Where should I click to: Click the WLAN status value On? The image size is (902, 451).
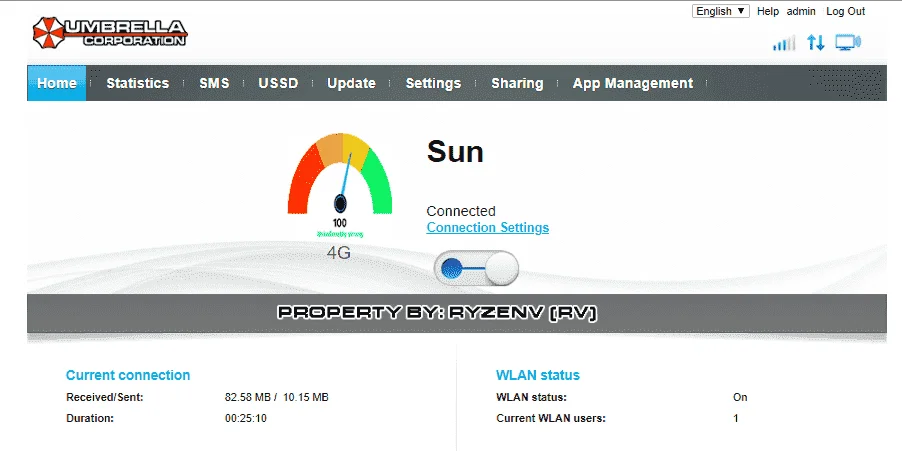pos(740,397)
